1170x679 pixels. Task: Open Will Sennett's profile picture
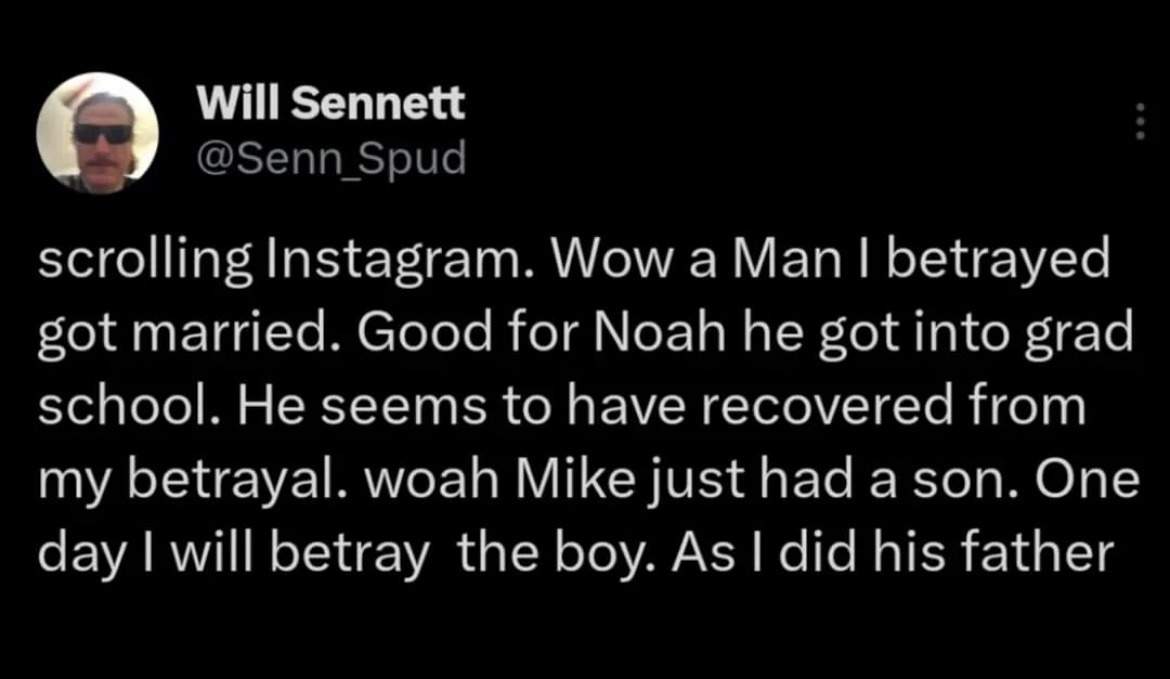click(x=97, y=133)
